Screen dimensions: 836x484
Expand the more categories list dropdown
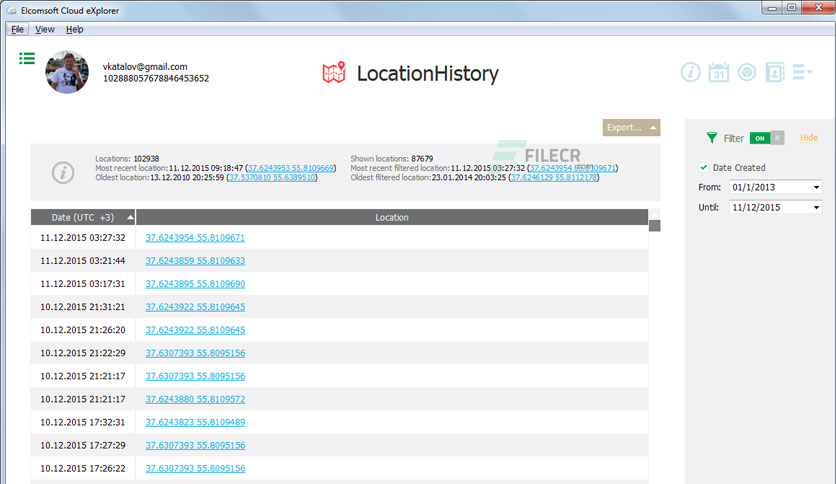tap(802, 71)
